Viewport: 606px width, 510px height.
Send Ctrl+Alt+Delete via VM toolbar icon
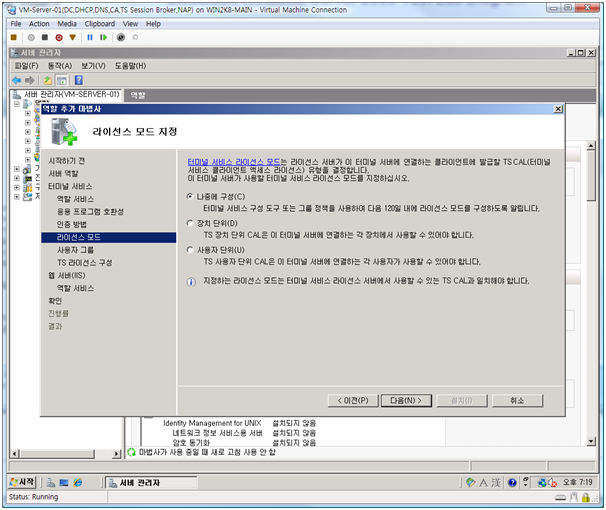click(14, 37)
